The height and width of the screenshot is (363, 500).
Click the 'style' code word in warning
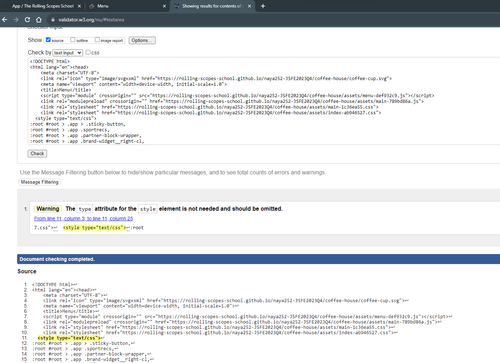click(148, 209)
